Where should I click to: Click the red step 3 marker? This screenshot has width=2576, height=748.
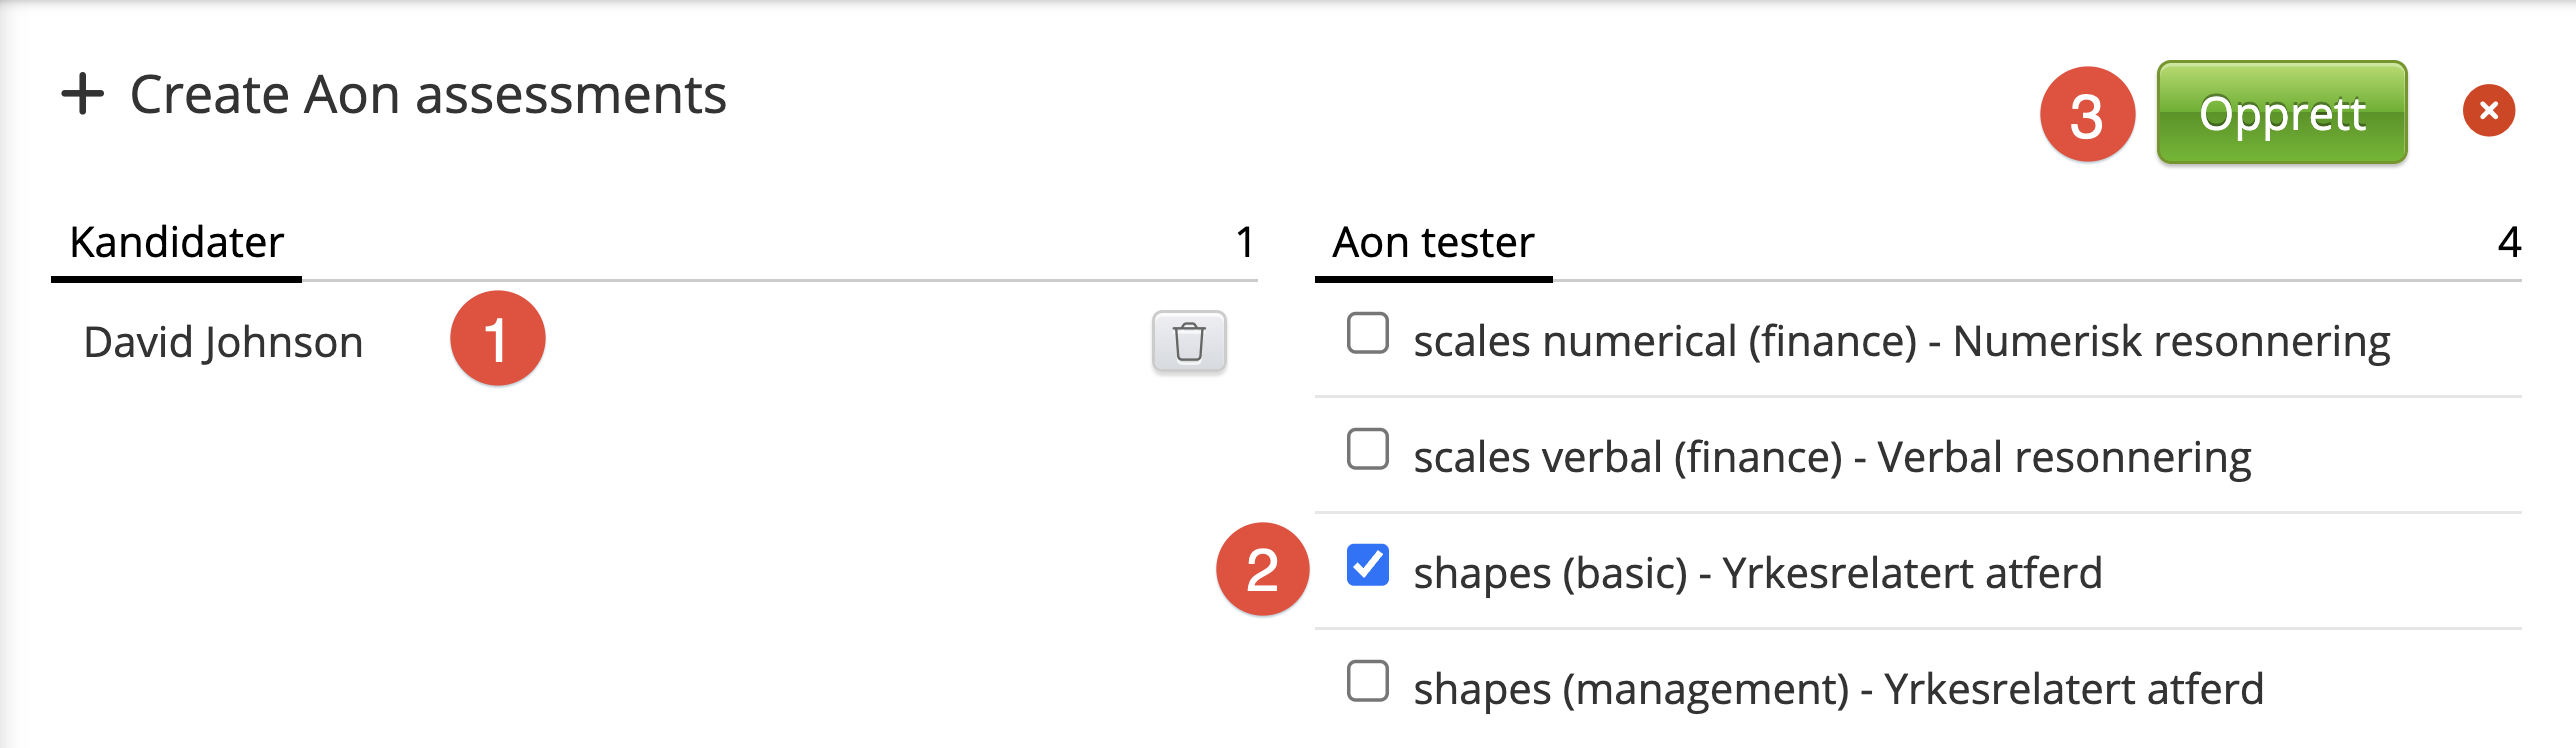coord(2087,114)
